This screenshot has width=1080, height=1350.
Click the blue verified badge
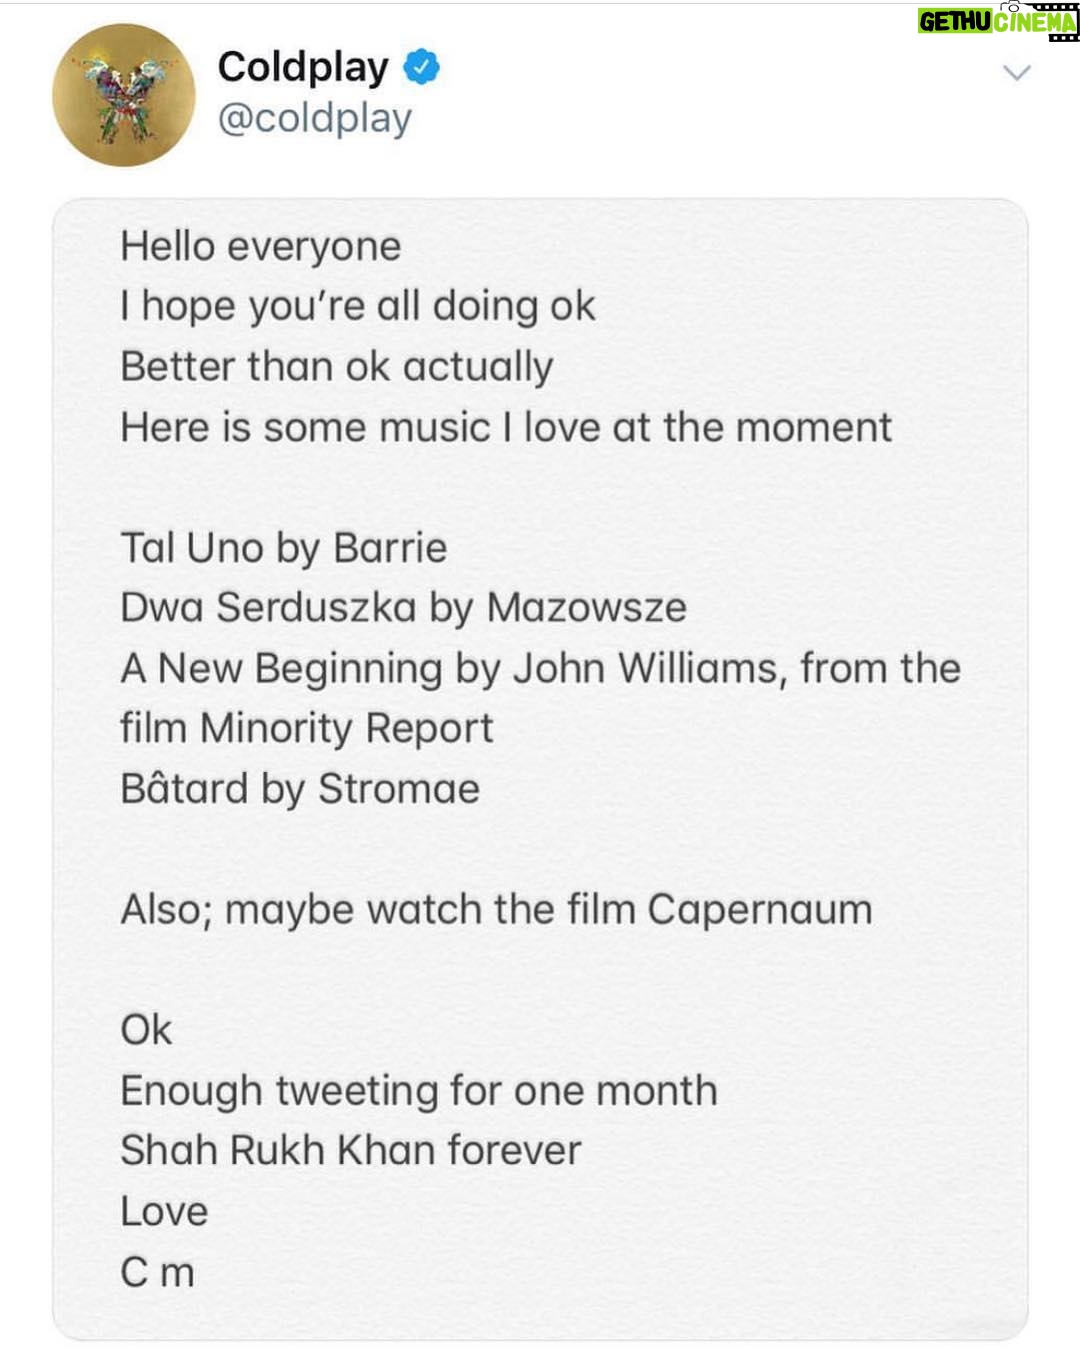pyautogui.click(x=421, y=67)
